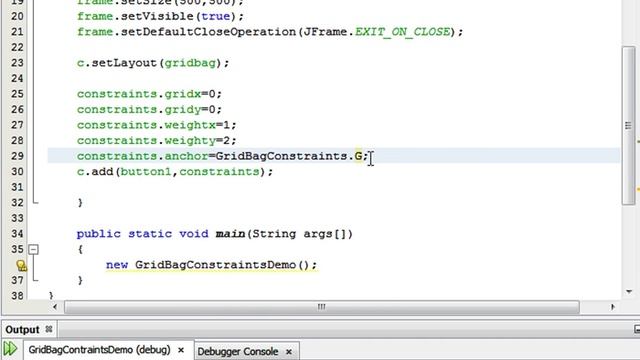This screenshot has height=360, width=640.
Task: Click the text constraints.gridy=0;
Action: [149, 109]
